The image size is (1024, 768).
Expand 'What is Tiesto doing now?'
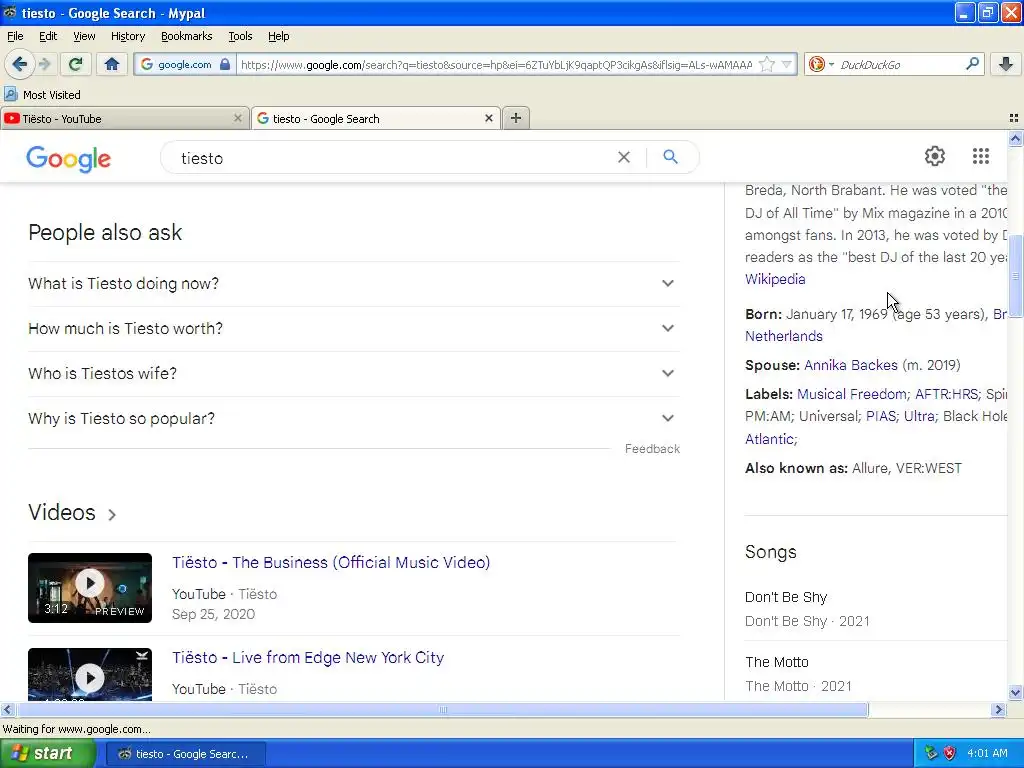coord(353,283)
